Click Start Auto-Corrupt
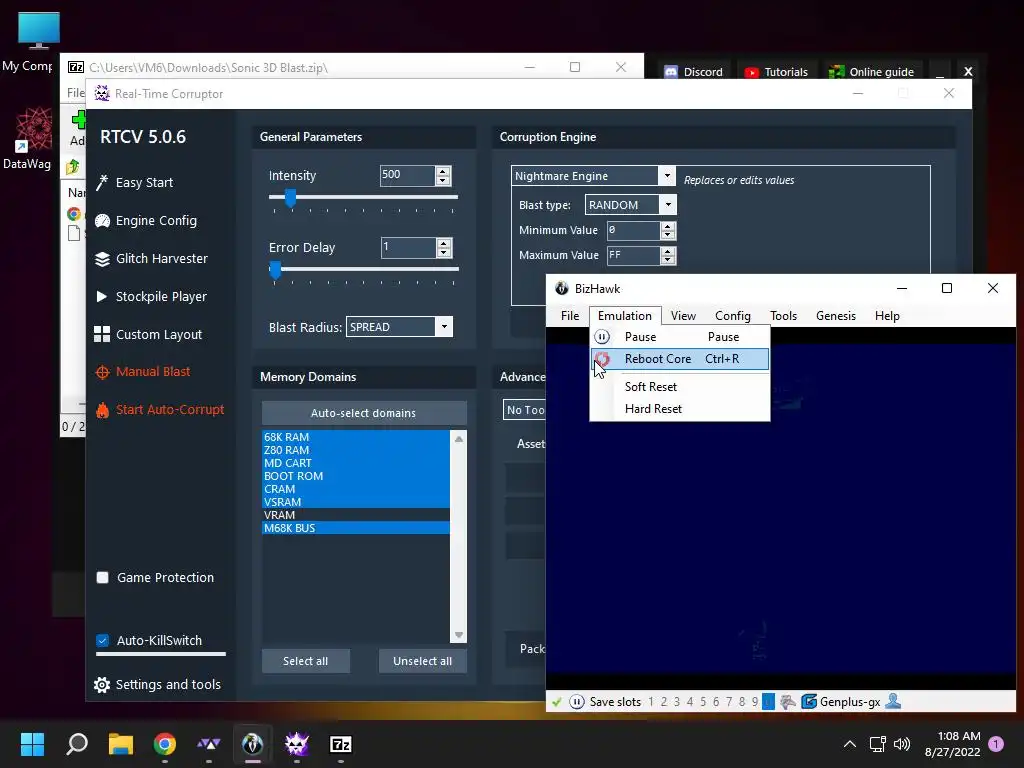Viewport: 1024px width, 768px height. coord(160,409)
